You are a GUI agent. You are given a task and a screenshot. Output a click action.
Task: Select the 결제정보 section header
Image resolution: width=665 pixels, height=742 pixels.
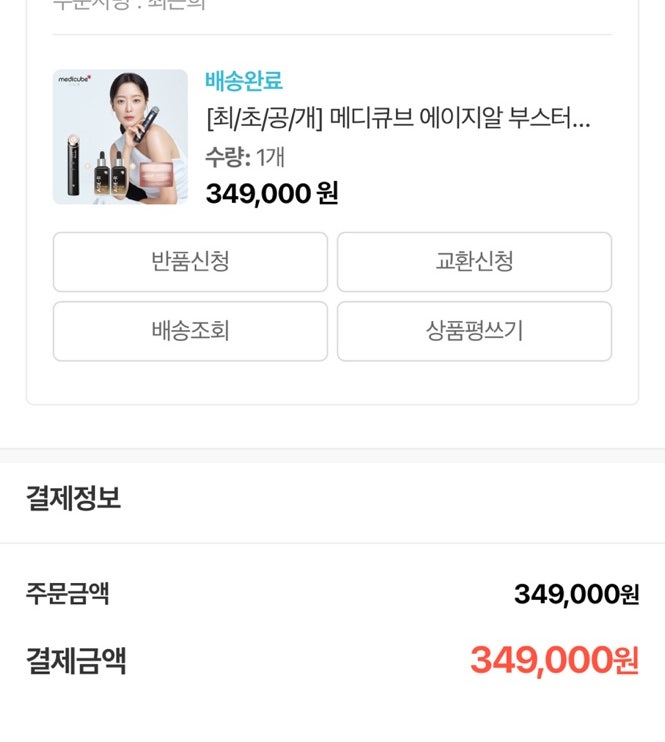point(74,498)
